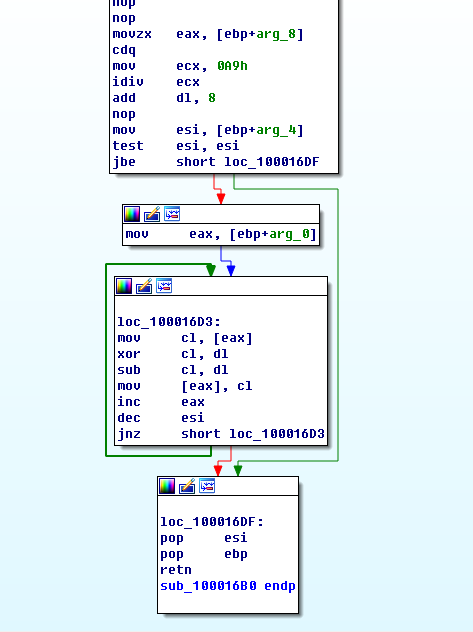Select the 'retn' instruction

coord(176,570)
